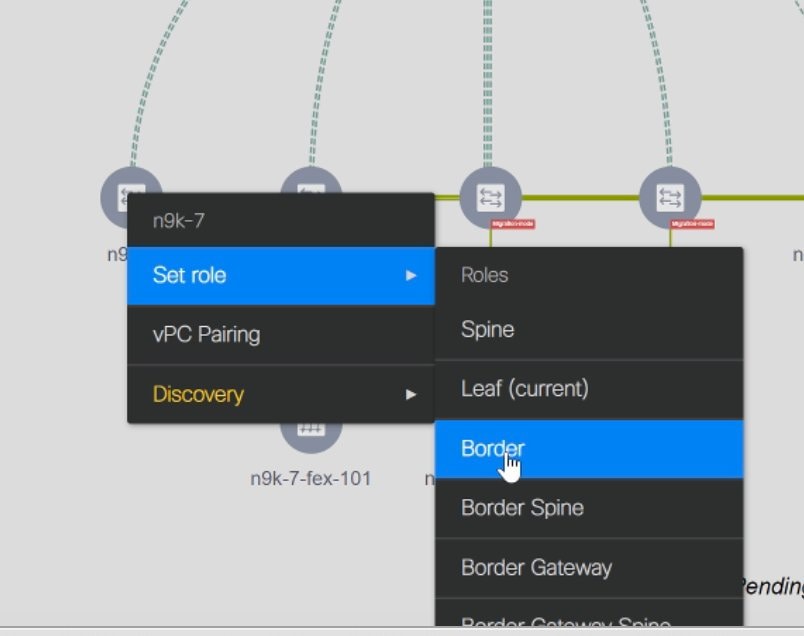Select the switch node partly hidden behind the n9k-7 menu header
Screen dimensions: 804x636
point(311,180)
